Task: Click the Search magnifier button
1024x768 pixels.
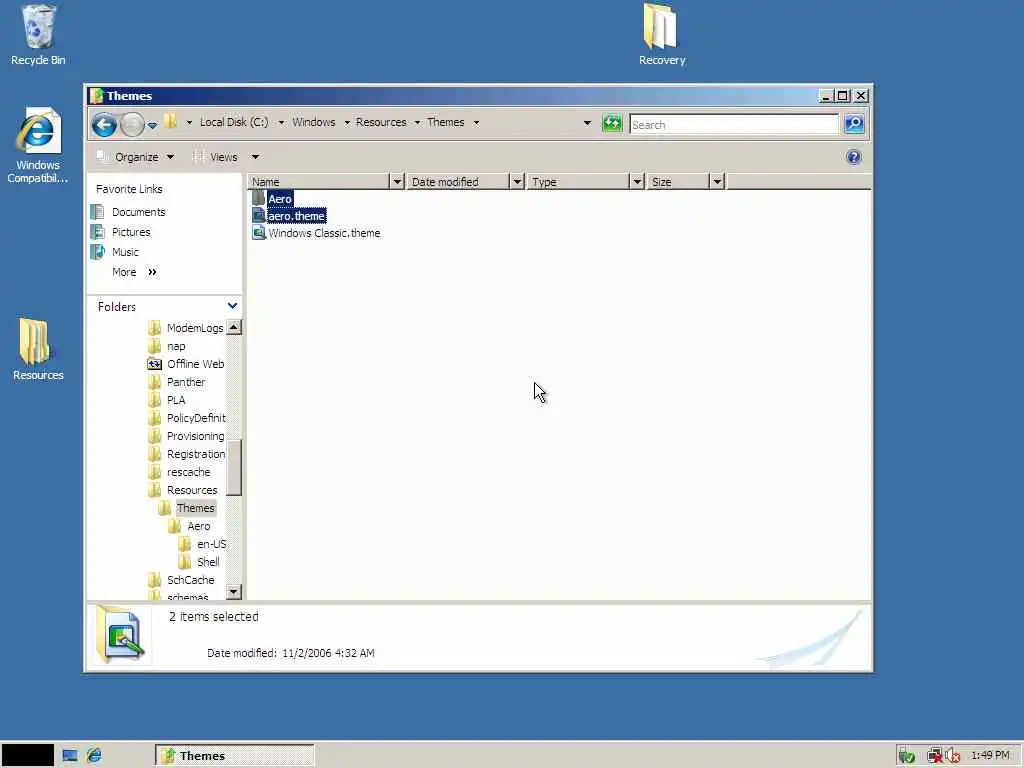Action: 854,123
